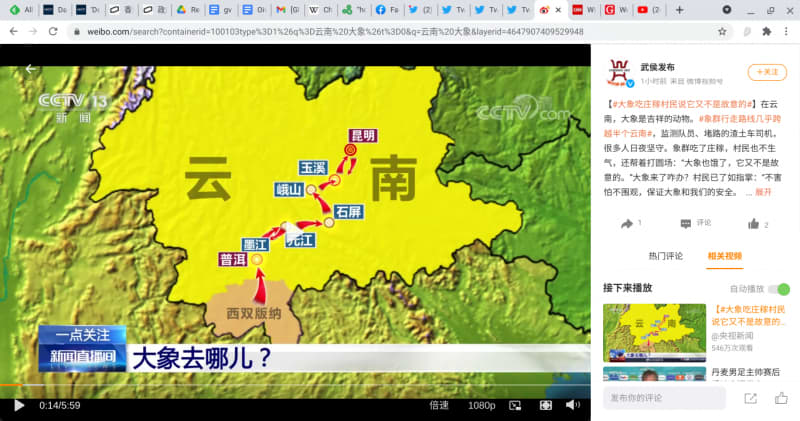Open the 武侯发布 account name
800x421 pixels.
657,67
